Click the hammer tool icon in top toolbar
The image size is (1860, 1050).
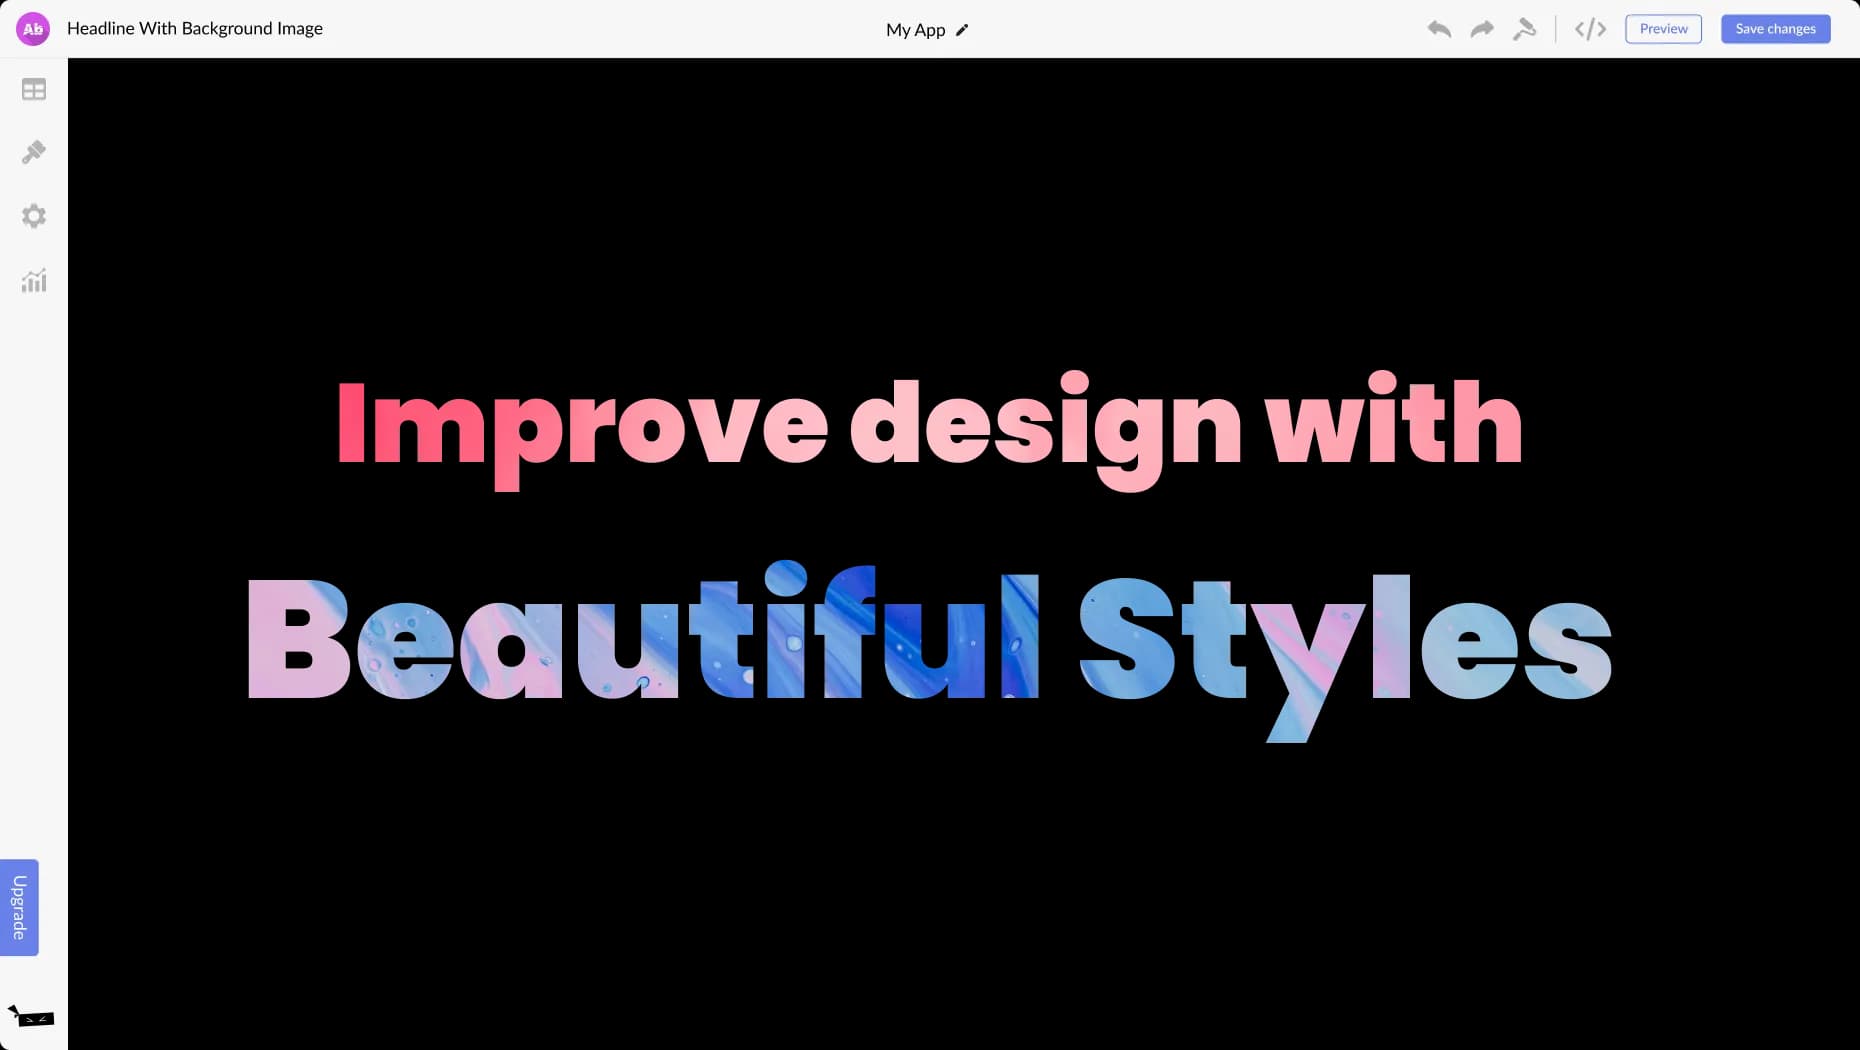(x=1525, y=29)
